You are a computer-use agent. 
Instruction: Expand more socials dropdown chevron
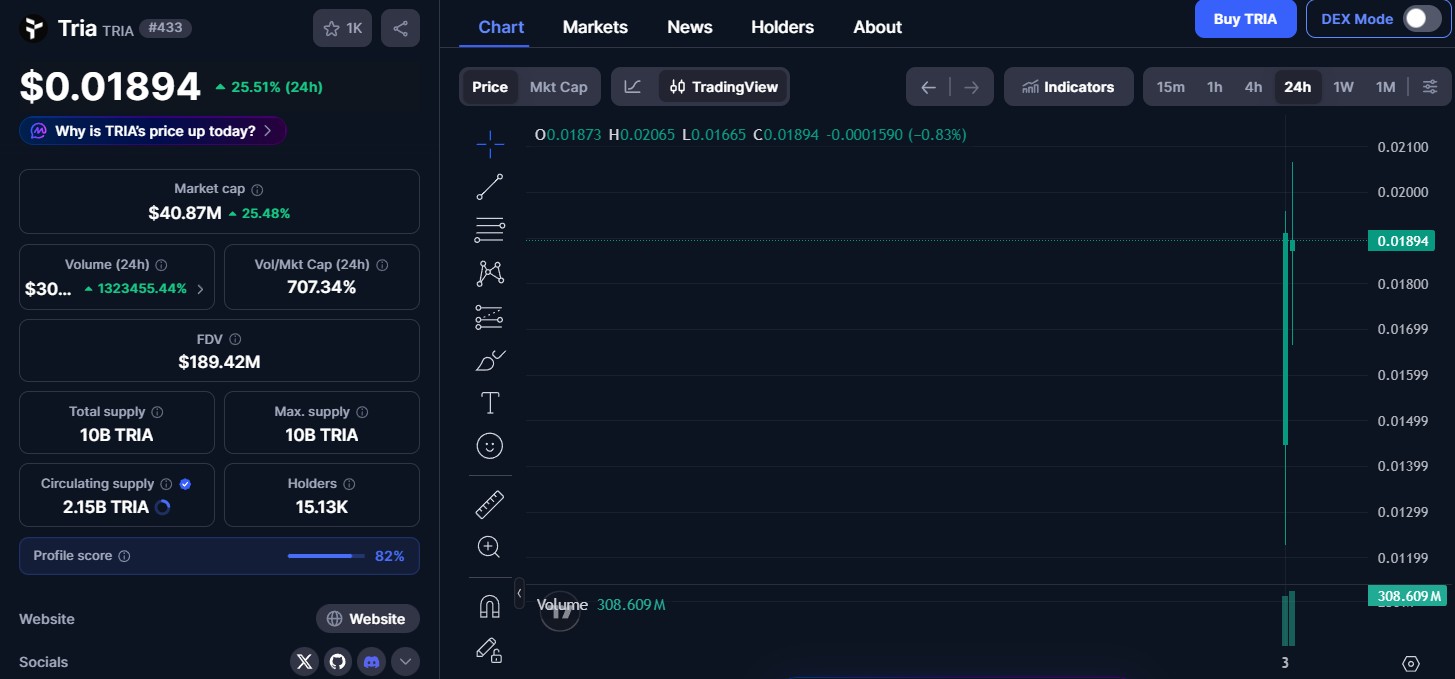click(405, 661)
